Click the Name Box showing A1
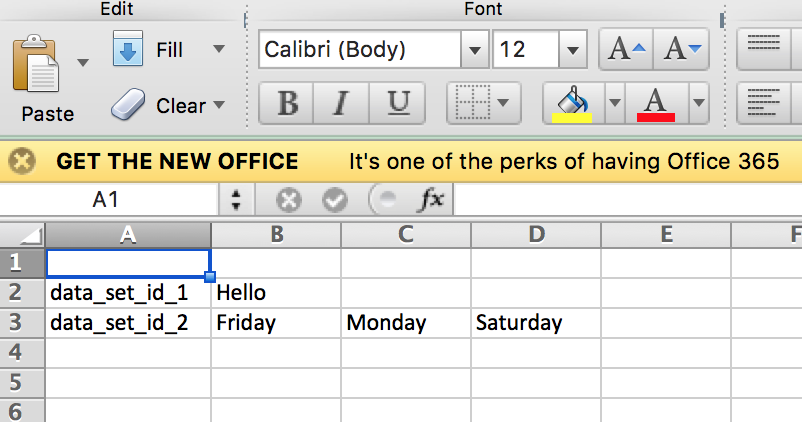 106,200
